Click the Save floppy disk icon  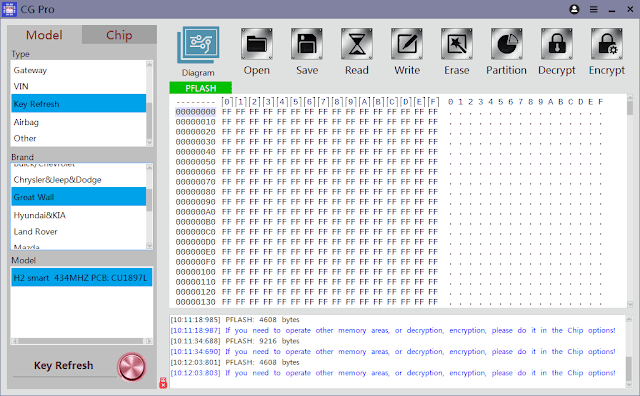[x=307, y=44]
